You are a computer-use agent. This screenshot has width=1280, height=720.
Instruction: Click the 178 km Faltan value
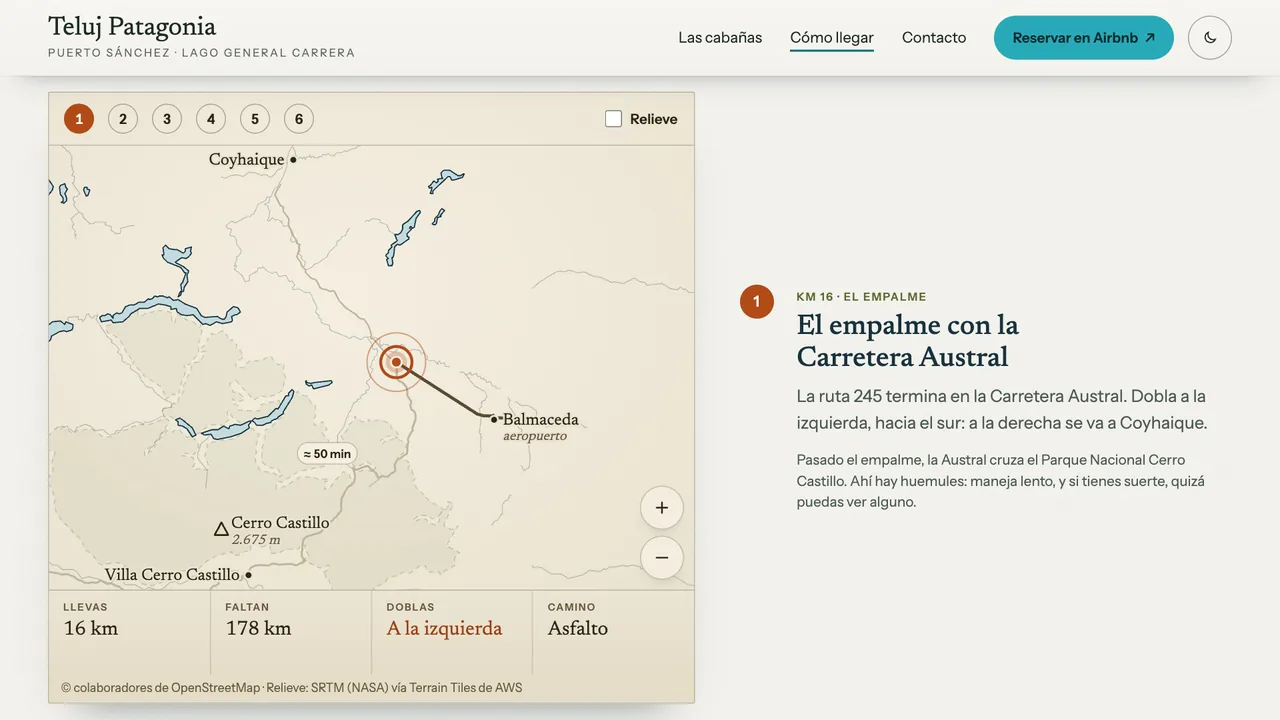pos(258,629)
